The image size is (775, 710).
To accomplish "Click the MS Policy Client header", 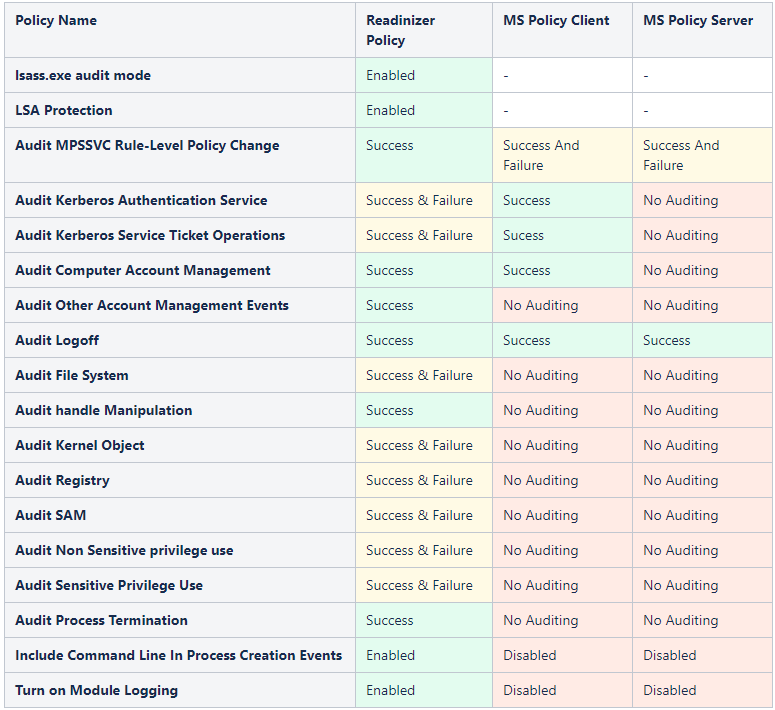I will pos(556,21).
